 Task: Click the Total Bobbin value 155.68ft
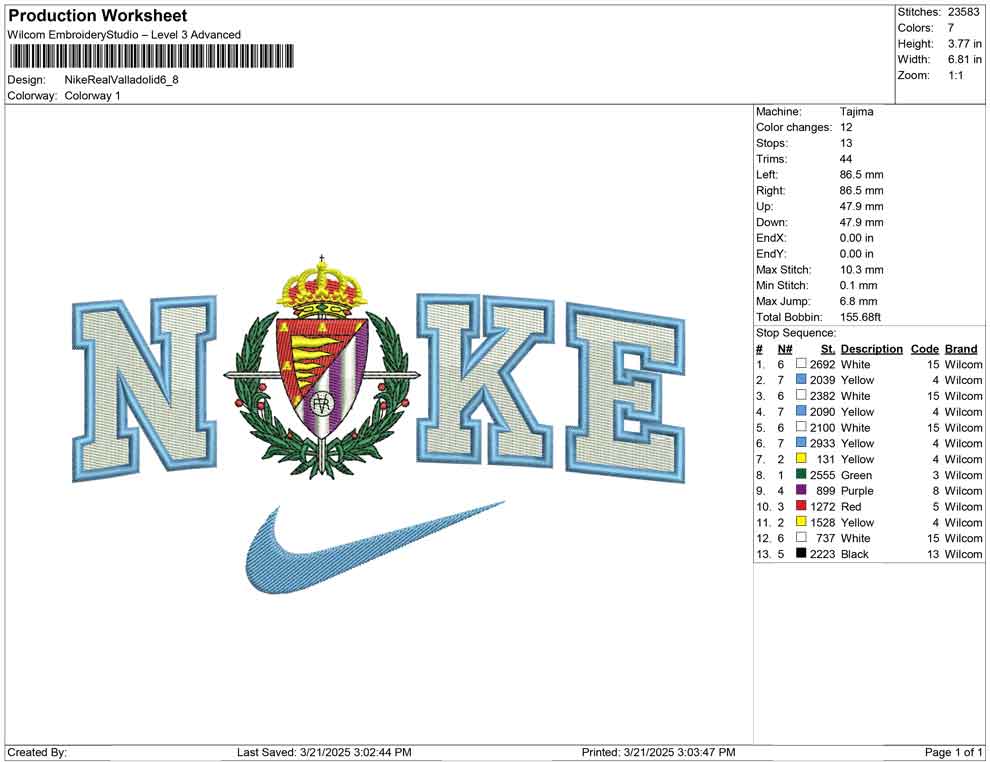[x=860, y=317]
